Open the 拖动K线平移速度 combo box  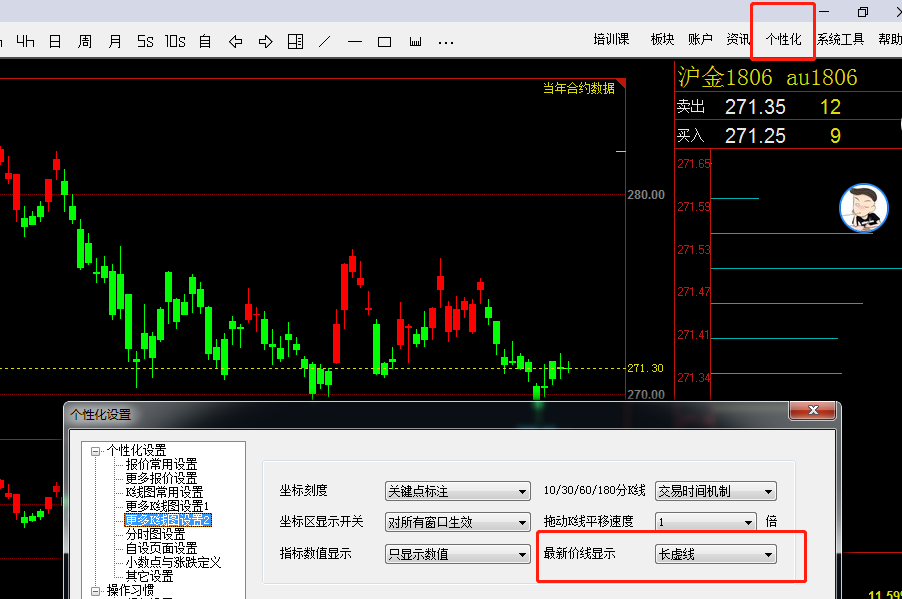tap(706, 522)
